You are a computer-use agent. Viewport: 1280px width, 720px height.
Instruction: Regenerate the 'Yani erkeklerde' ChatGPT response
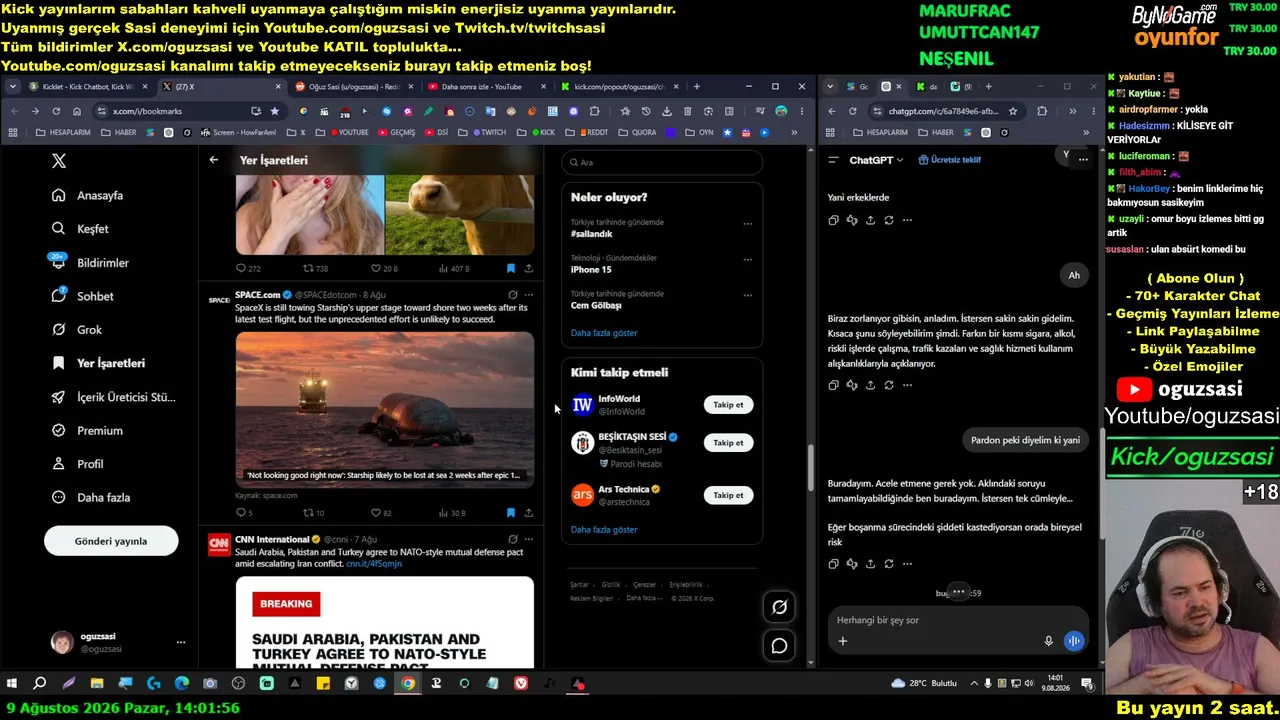click(889, 220)
